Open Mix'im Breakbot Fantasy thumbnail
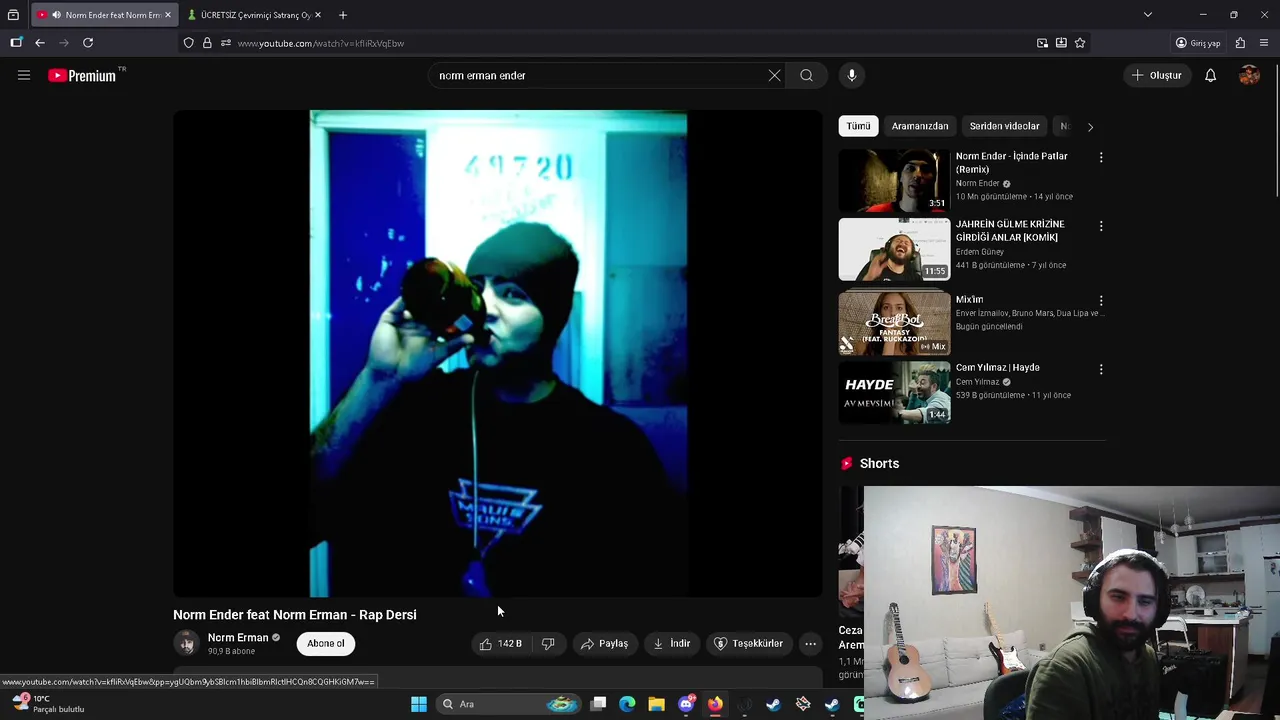The image size is (1280, 720). click(x=894, y=324)
